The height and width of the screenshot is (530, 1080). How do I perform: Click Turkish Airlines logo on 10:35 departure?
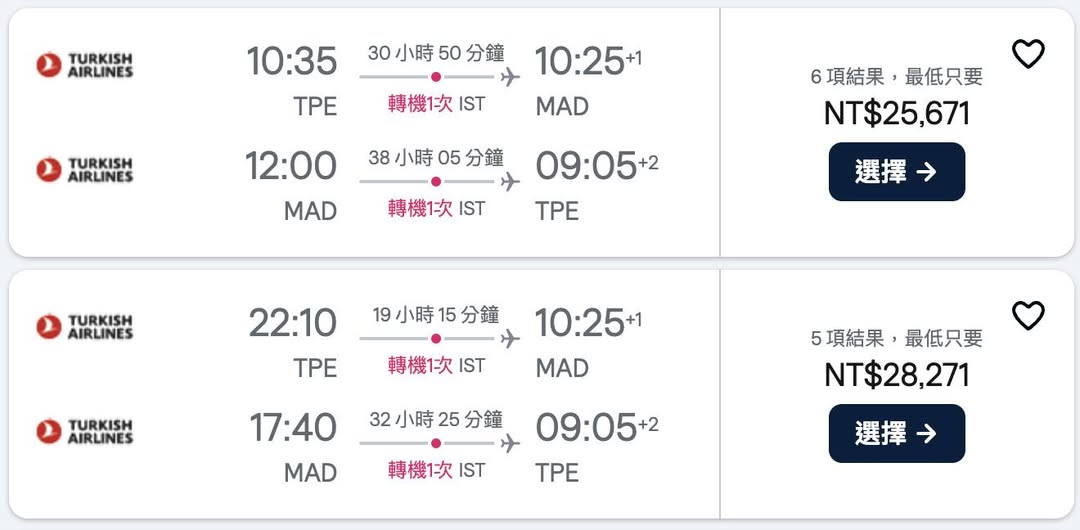85,65
